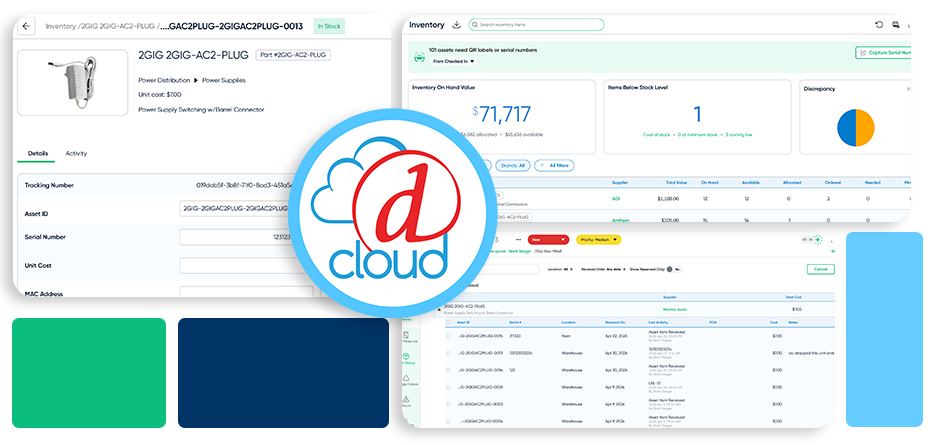
Task: Click 2GIG 2GIG-AC2-PLUG breadcrumb
Action: click(118, 26)
